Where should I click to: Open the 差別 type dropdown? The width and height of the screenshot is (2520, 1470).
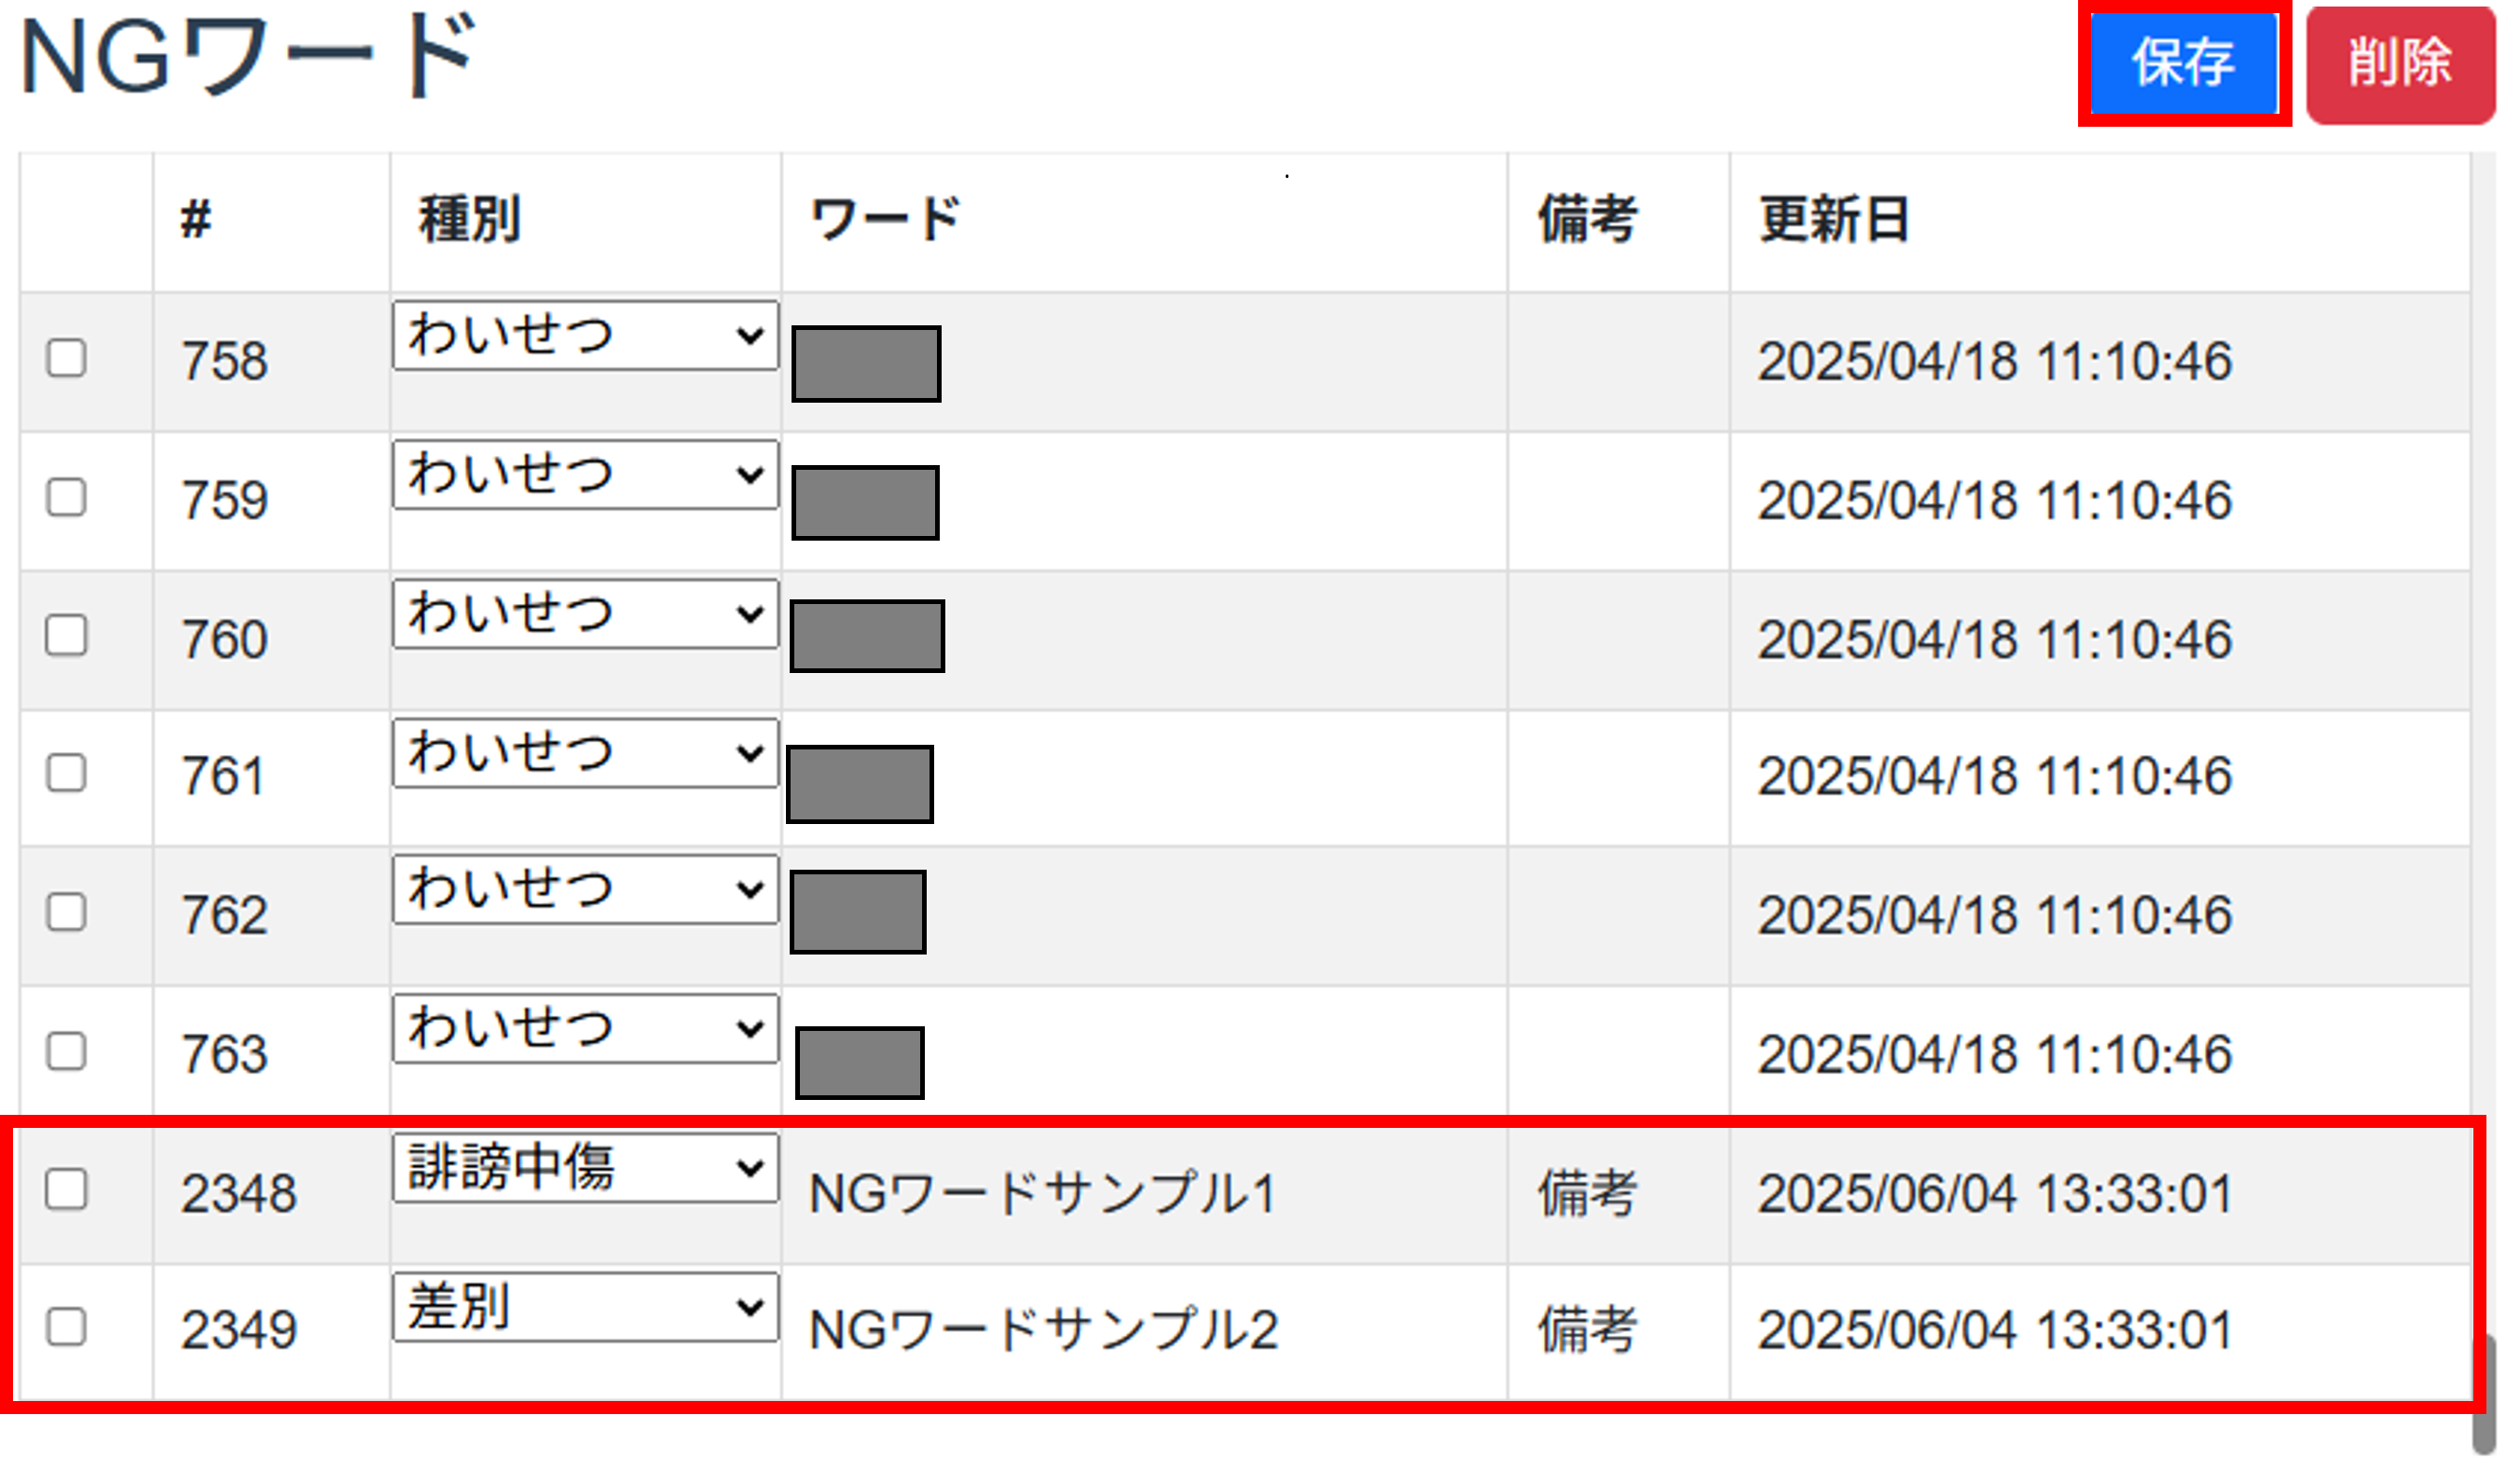(x=585, y=1307)
